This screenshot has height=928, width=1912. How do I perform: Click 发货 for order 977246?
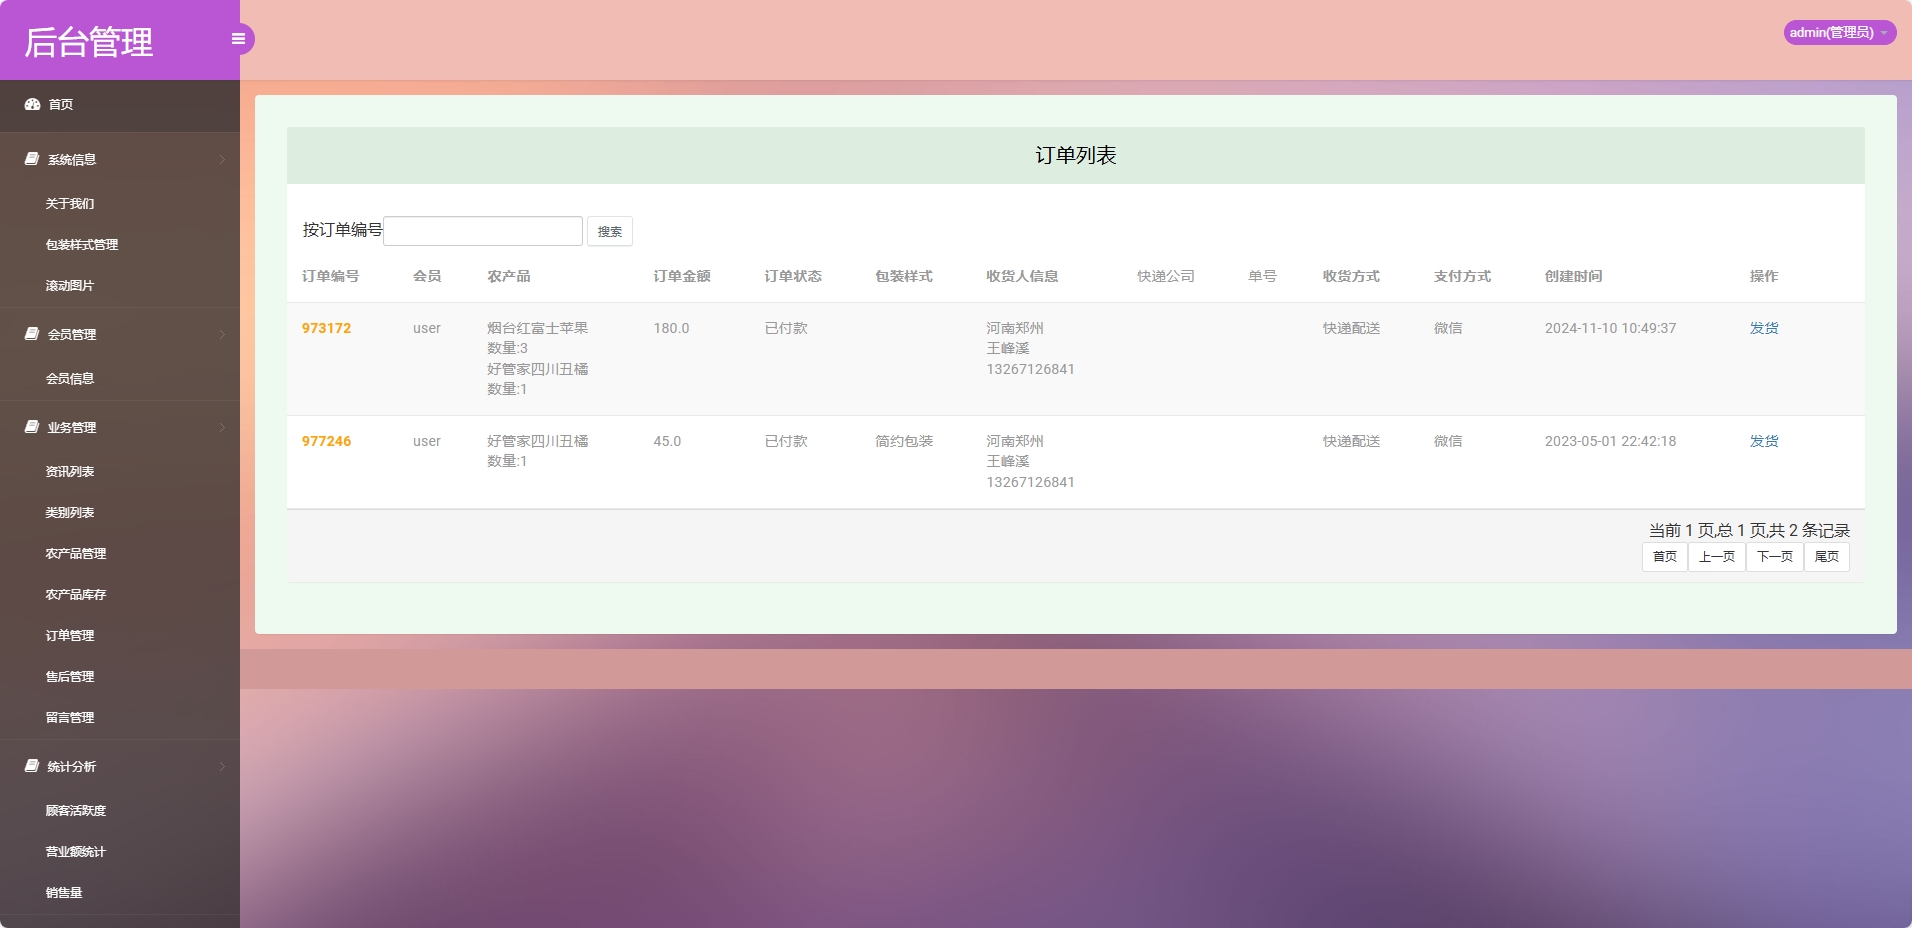tap(1764, 441)
